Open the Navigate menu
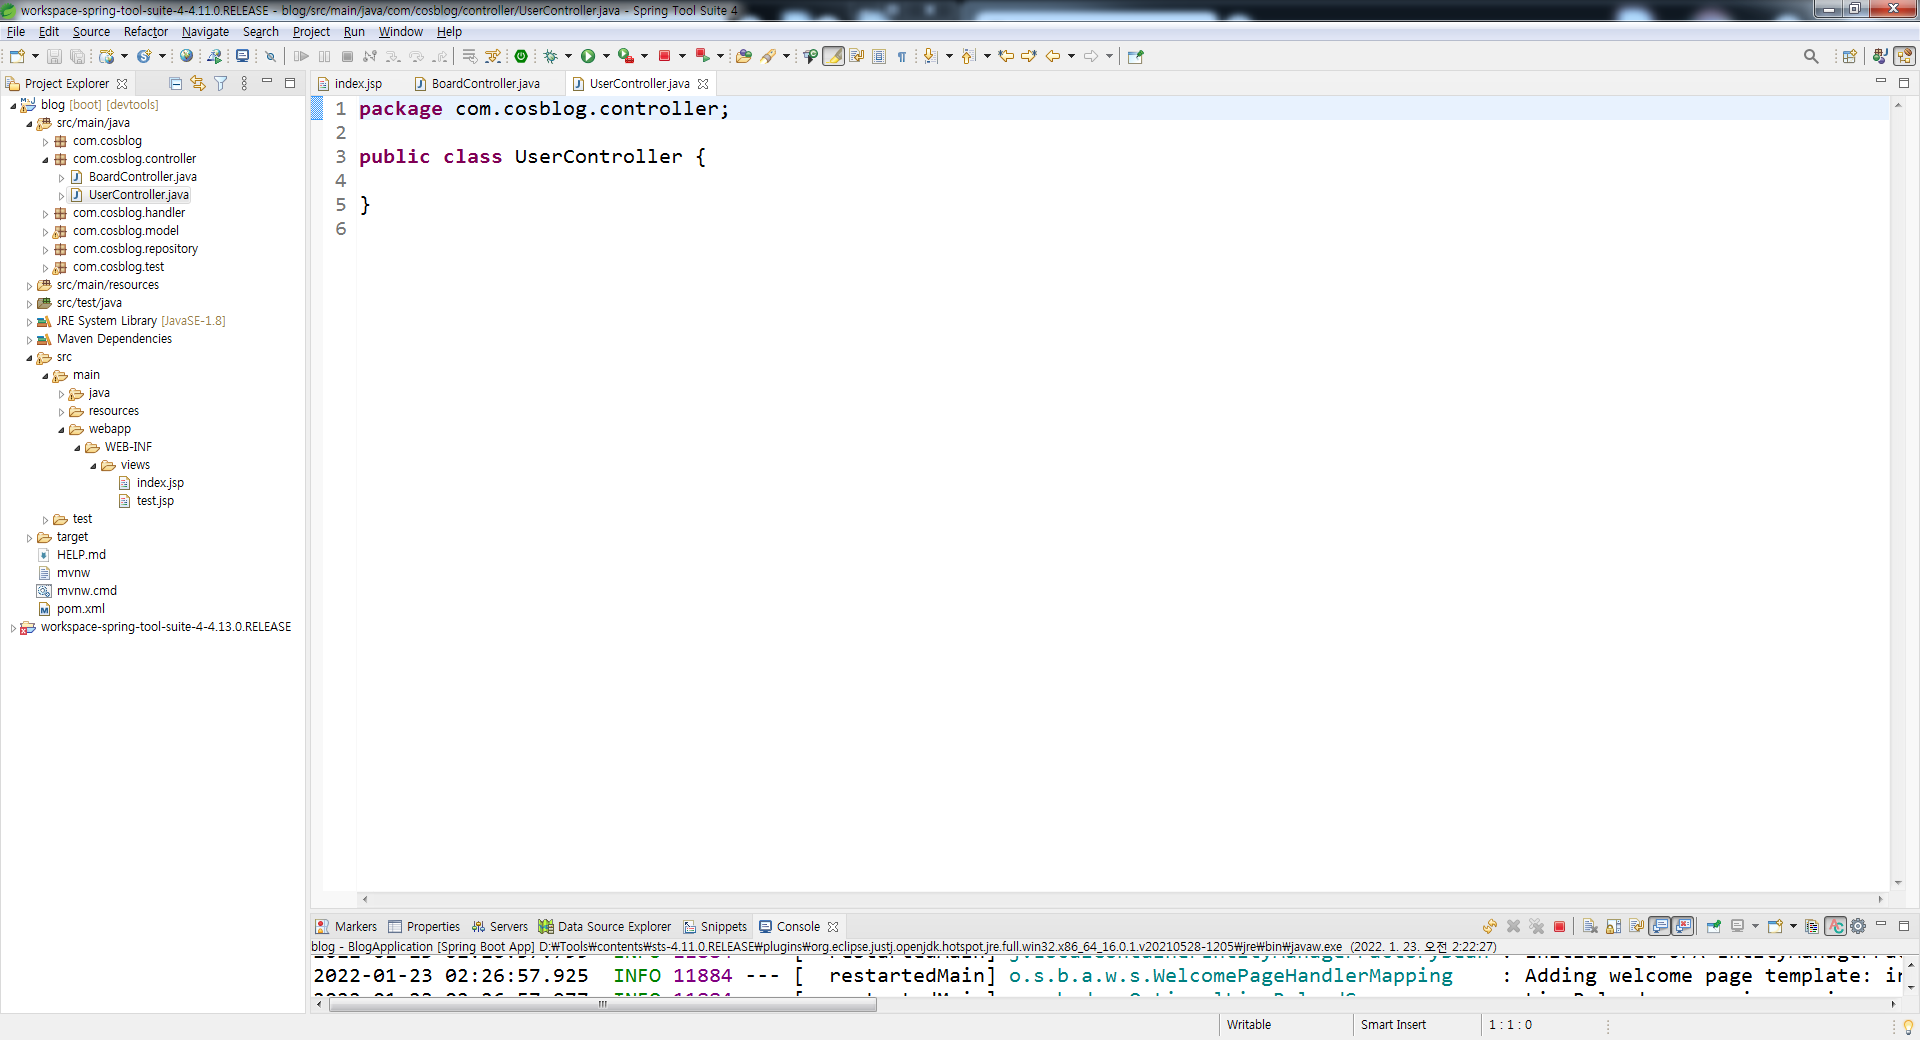 tap(205, 32)
